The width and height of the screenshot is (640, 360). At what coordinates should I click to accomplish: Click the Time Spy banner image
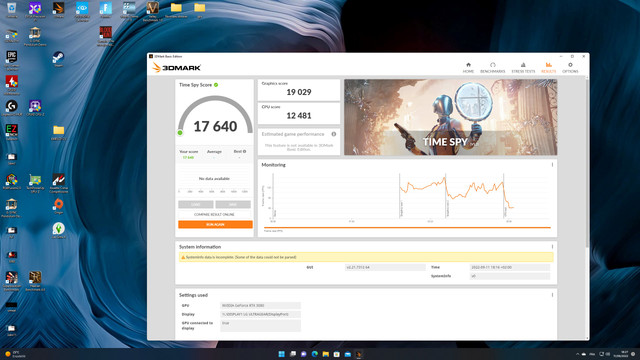pos(450,117)
